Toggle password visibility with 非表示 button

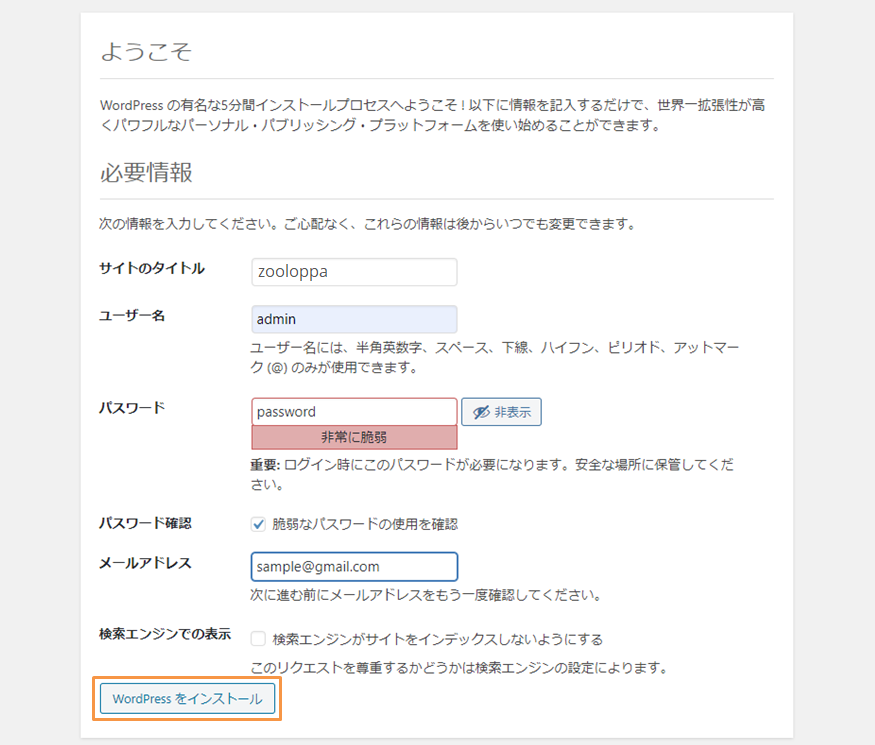(x=501, y=412)
